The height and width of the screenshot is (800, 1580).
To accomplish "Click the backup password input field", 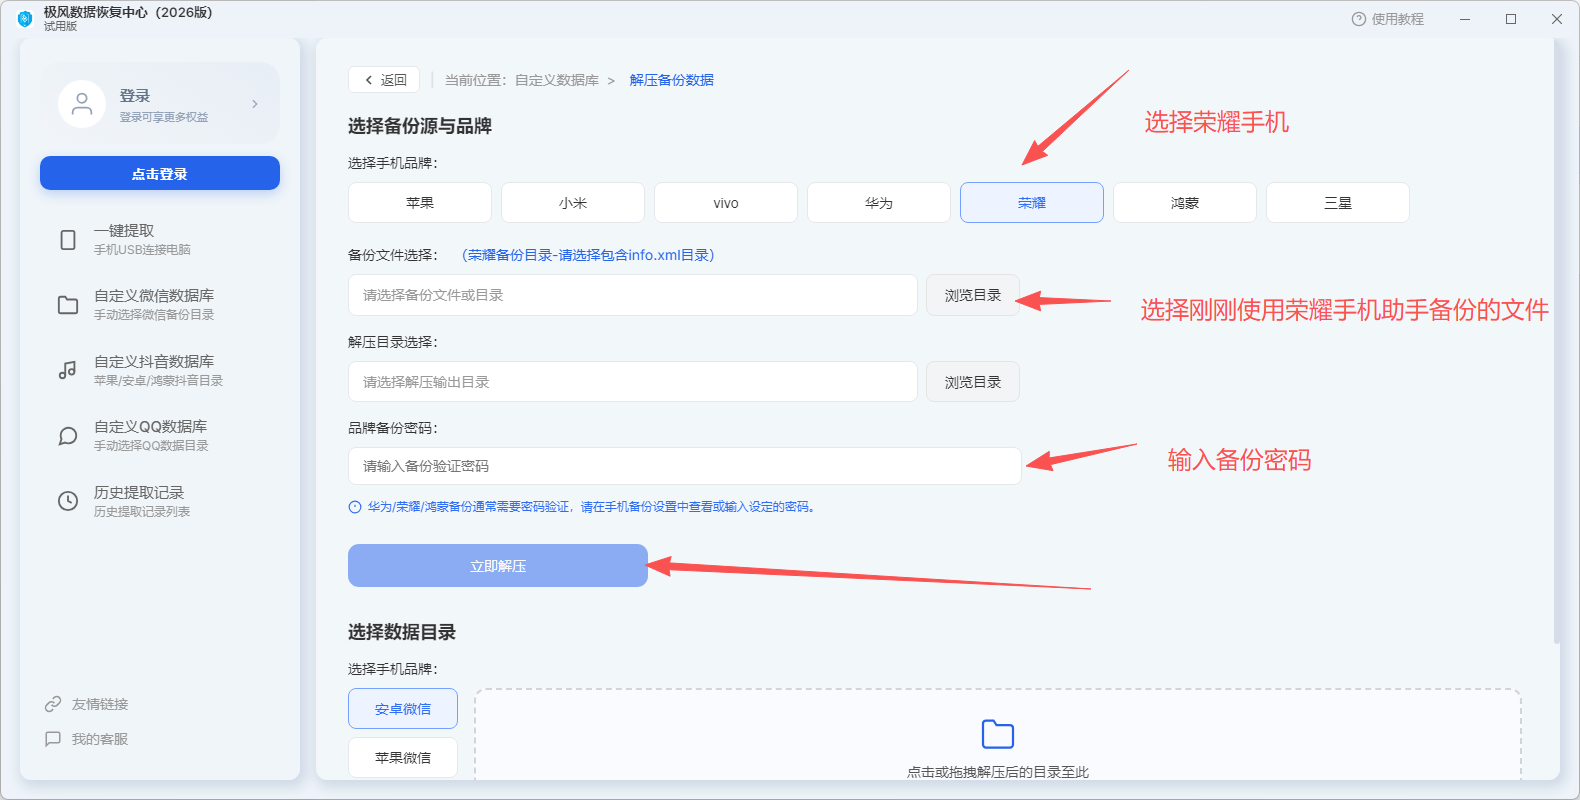I will point(685,466).
